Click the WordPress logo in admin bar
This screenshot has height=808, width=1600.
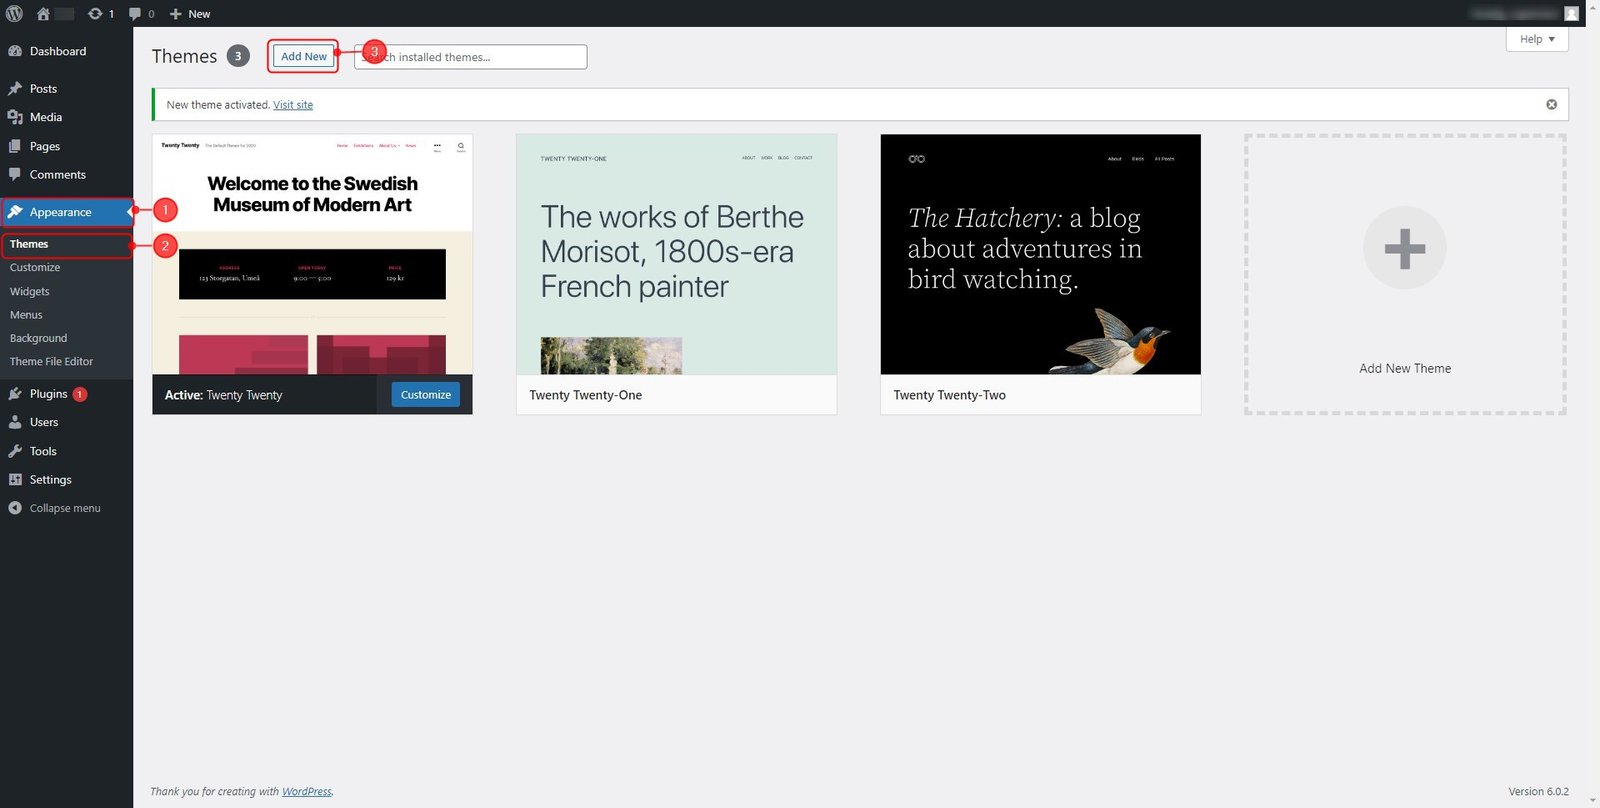[x=14, y=14]
